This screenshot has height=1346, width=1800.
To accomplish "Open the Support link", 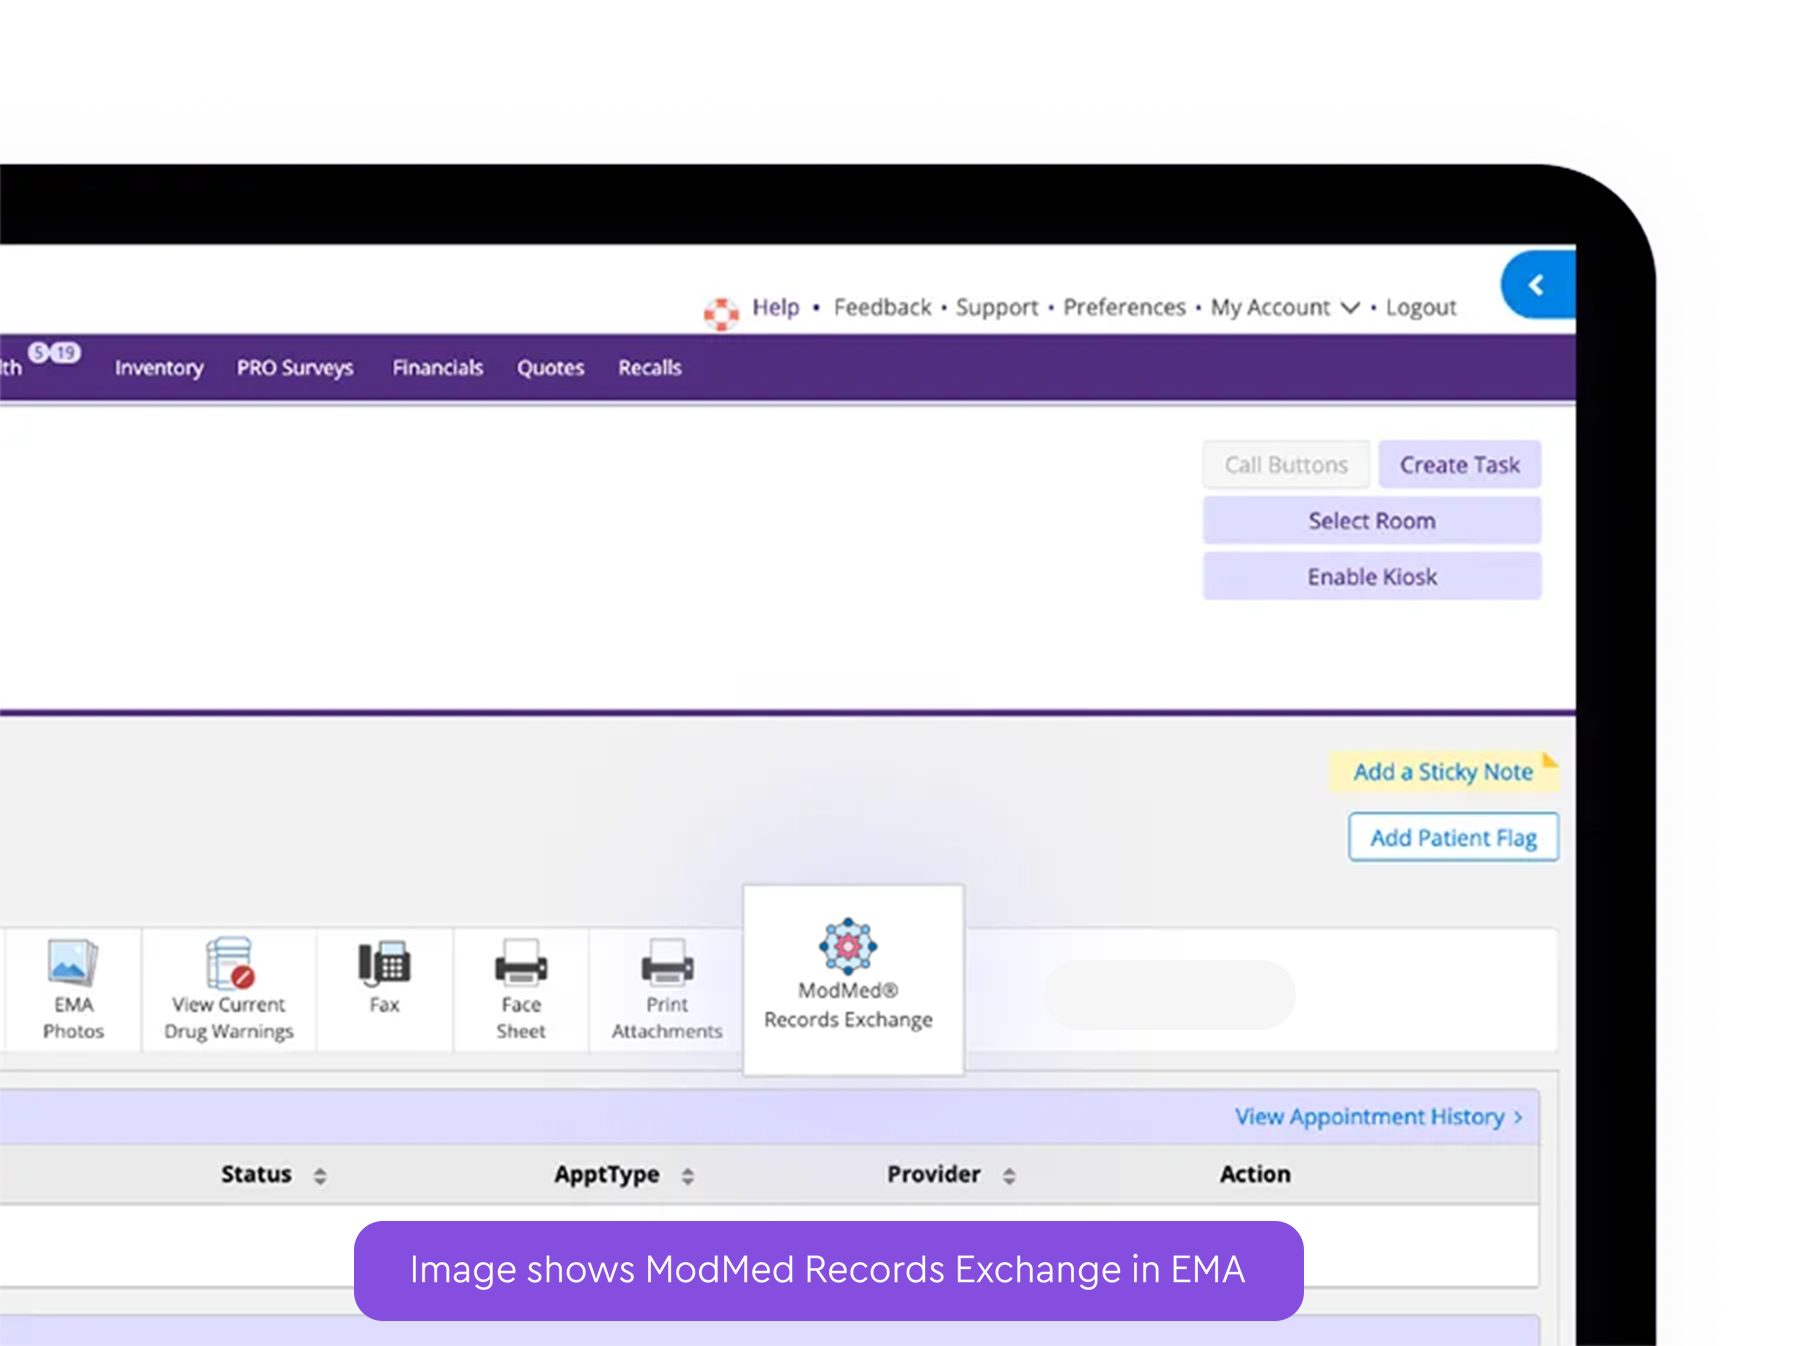I will pyautogui.click(x=997, y=307).
